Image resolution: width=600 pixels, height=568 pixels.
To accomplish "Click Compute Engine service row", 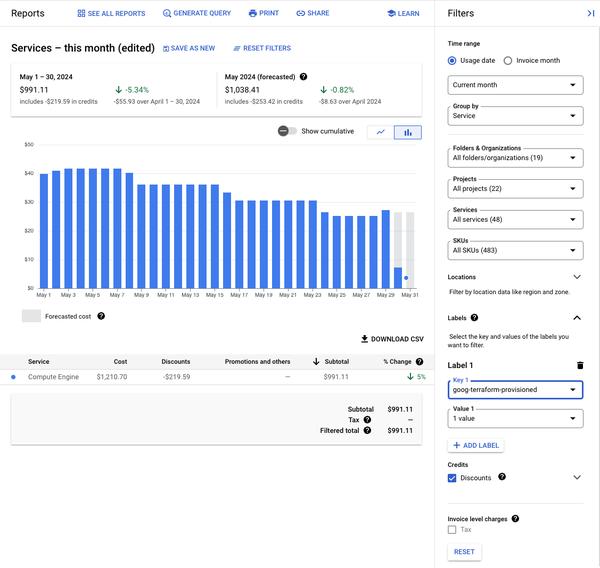I will click(x=217, y=377).
